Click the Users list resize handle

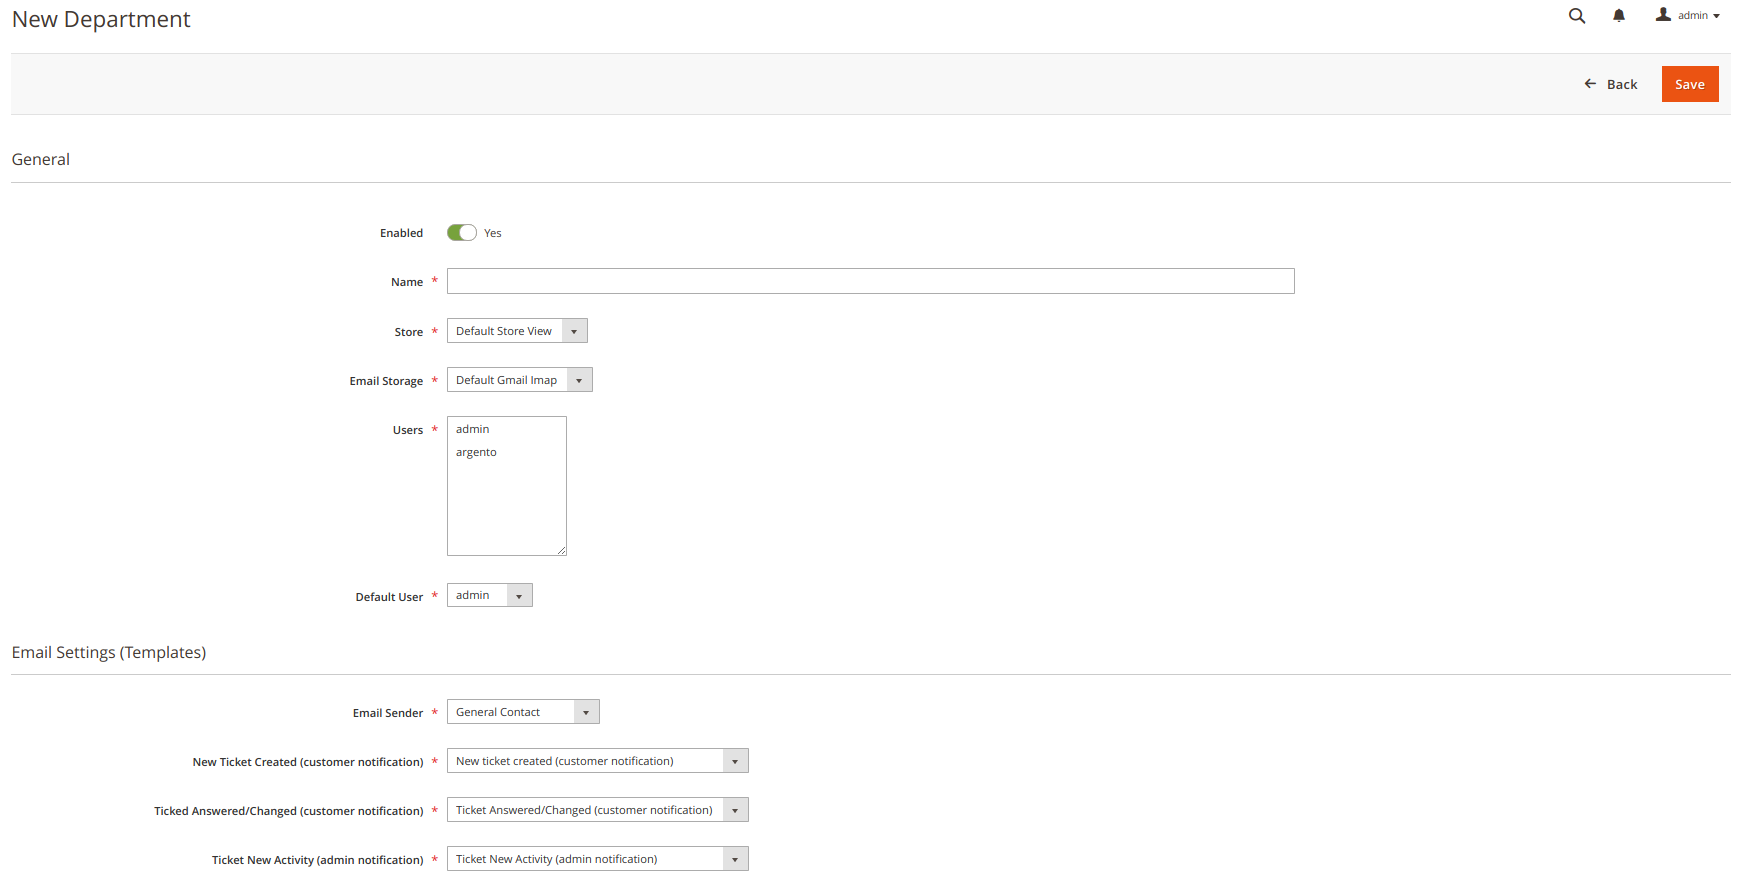[x=561, y=550]
